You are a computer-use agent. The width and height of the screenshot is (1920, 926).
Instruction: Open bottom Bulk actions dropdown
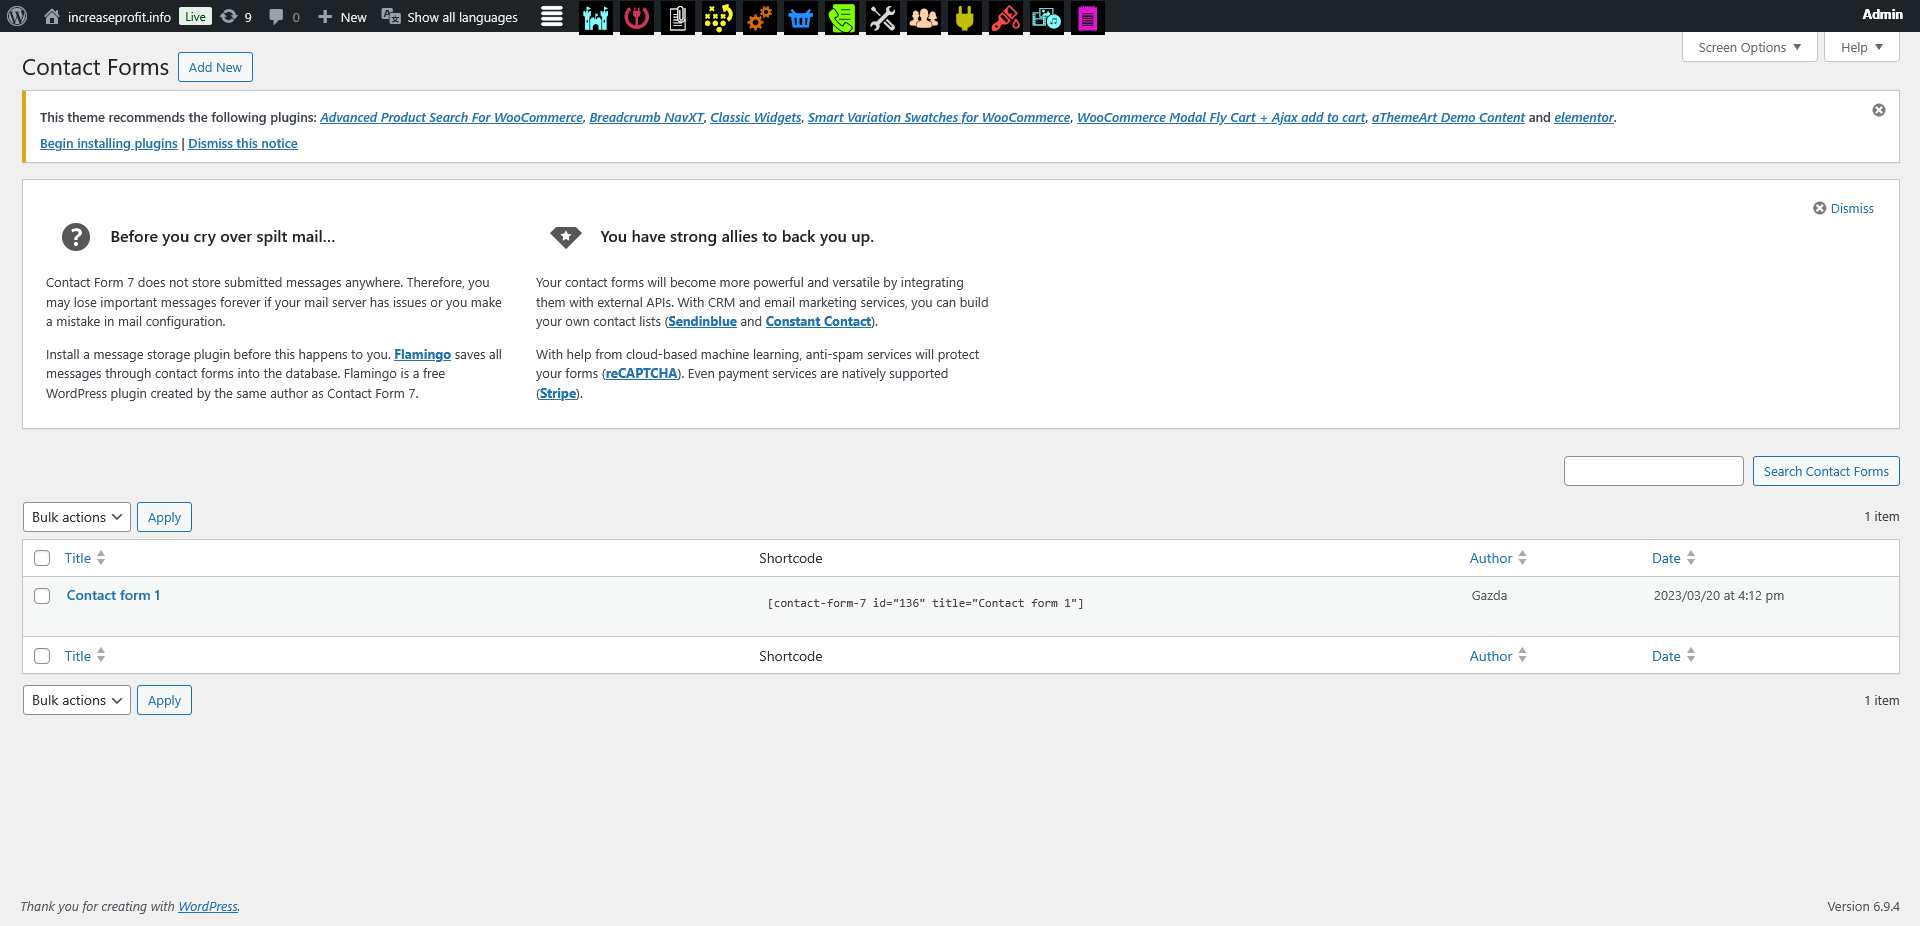click(x=77, y=700)
